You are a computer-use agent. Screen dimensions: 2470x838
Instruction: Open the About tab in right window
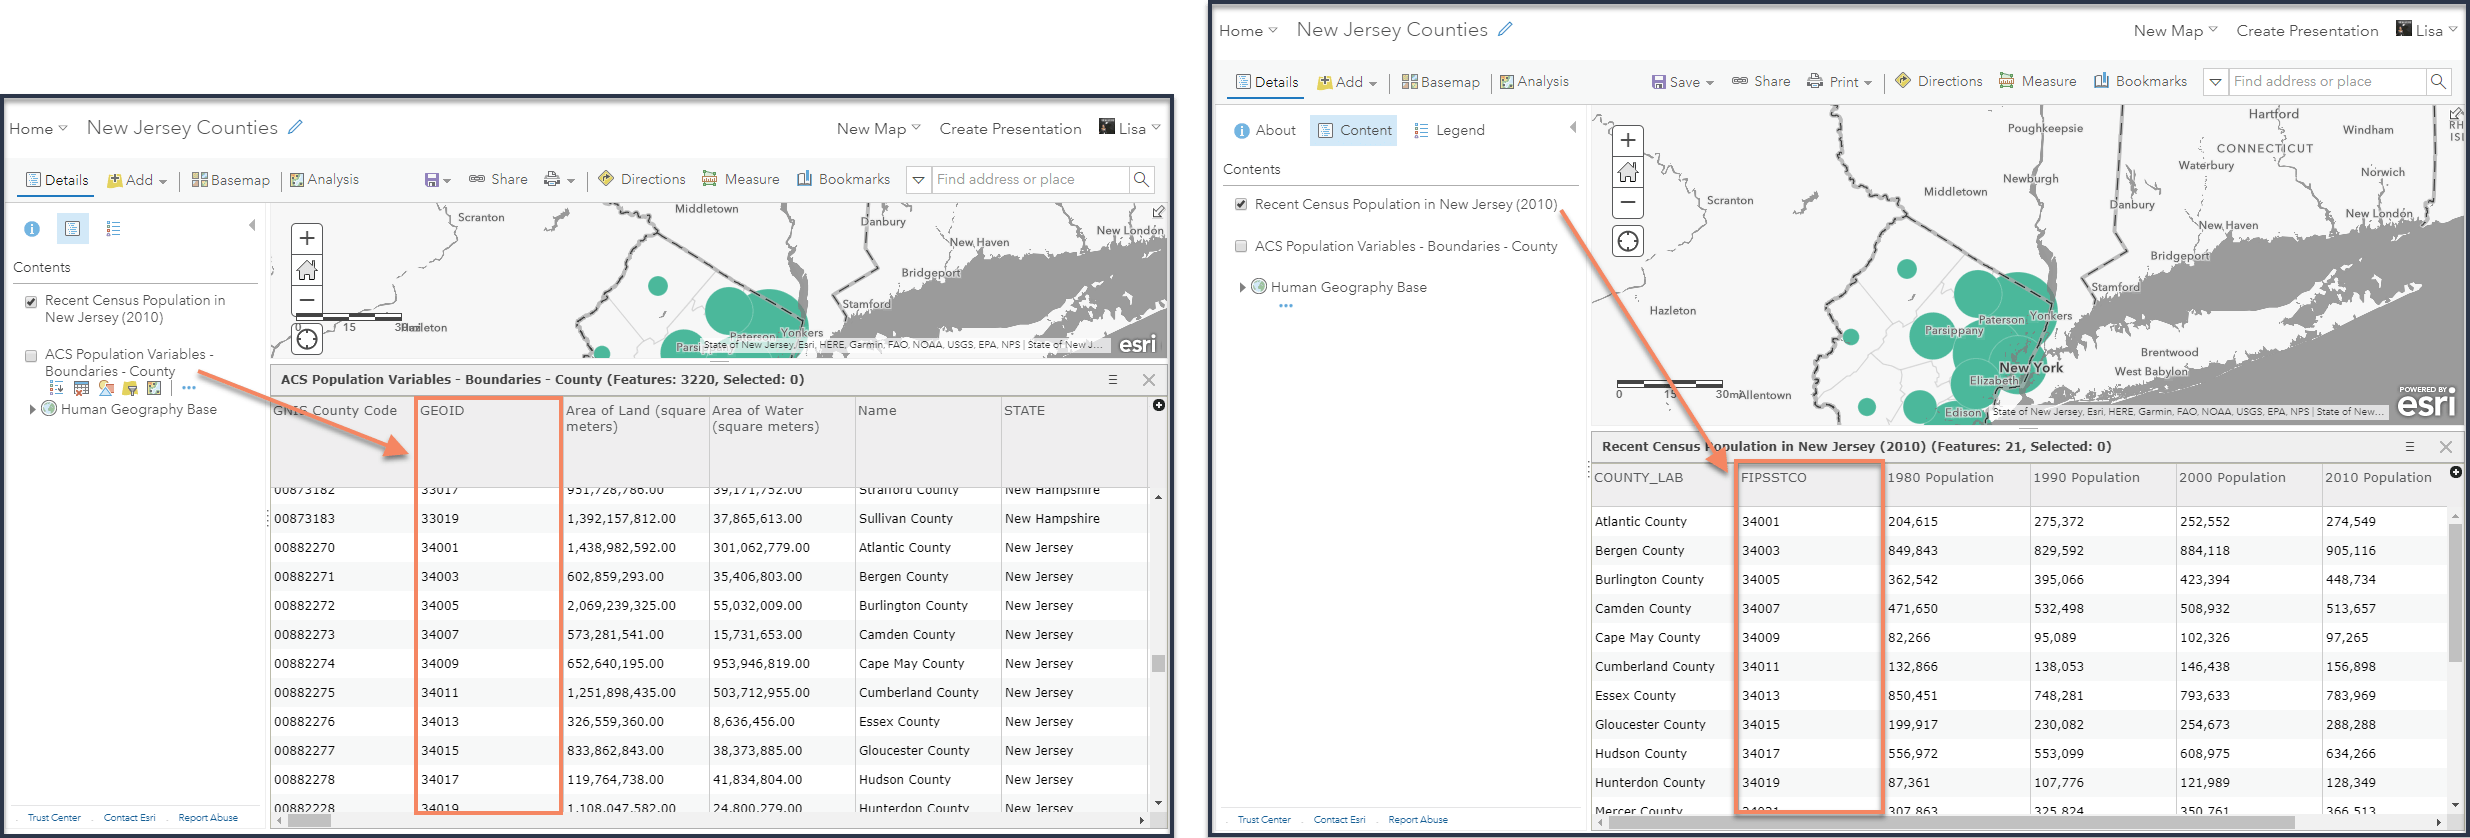click(1265, 130)
